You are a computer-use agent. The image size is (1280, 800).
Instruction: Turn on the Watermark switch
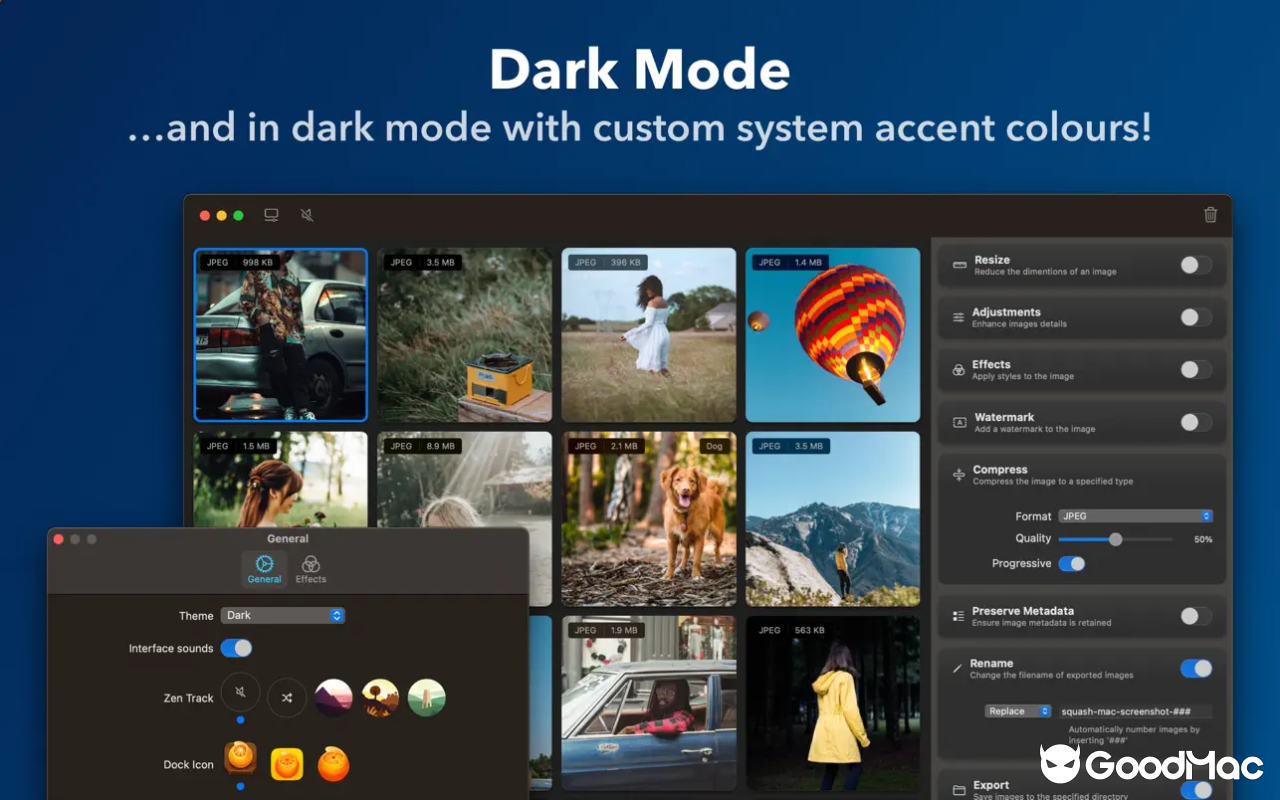(1195, 422)
